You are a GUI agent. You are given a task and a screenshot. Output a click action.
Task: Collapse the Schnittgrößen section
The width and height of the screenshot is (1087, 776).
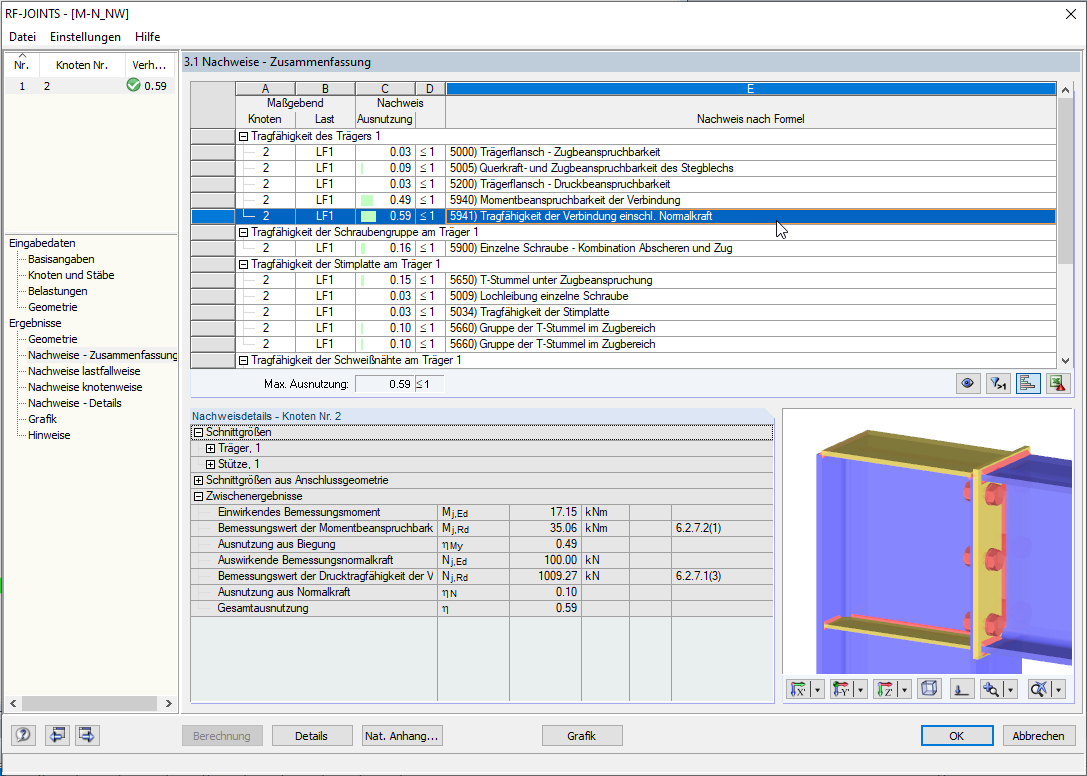[198, 433]
